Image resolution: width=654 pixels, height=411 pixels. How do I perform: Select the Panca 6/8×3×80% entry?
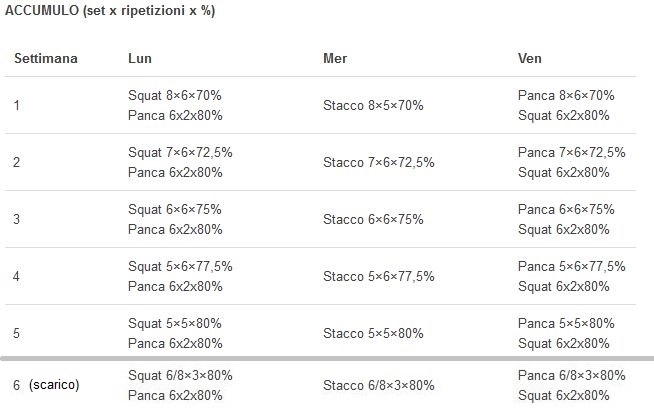point(572,375)
